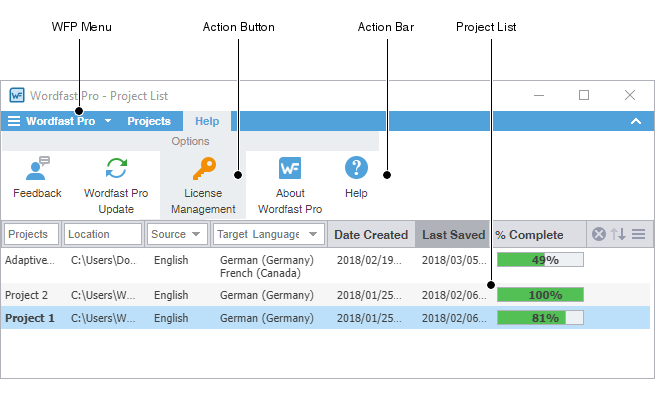
Task: Click French (Canada) target language text
Action: [260, 273]
